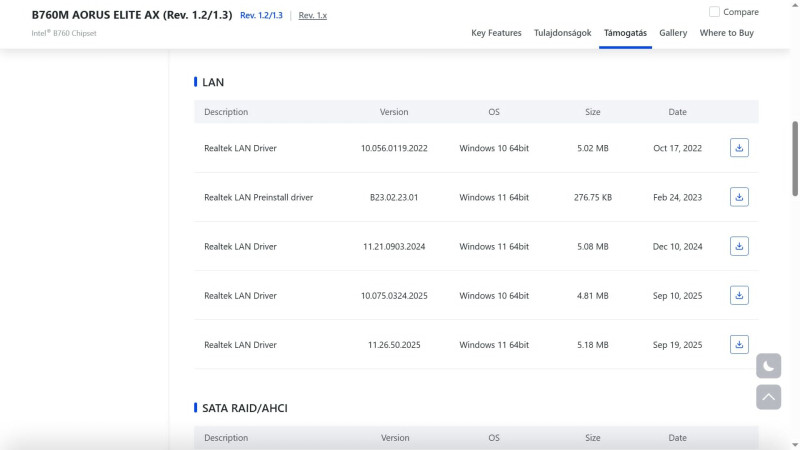
Task: Click the Version column header in LAN table
Action: coord(394,112)
